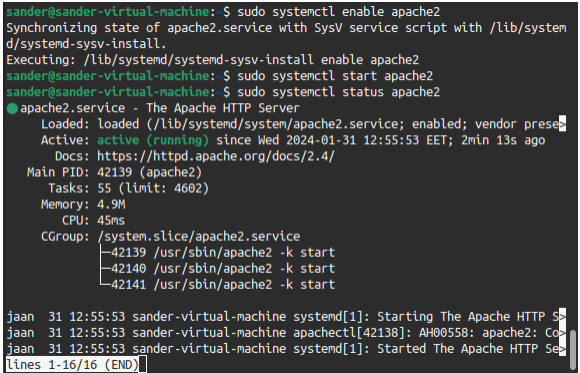Click the pager status 'lines 1-16/16 (END)'
This screenshot has width=580, height=373.
(x=72, y=365)
